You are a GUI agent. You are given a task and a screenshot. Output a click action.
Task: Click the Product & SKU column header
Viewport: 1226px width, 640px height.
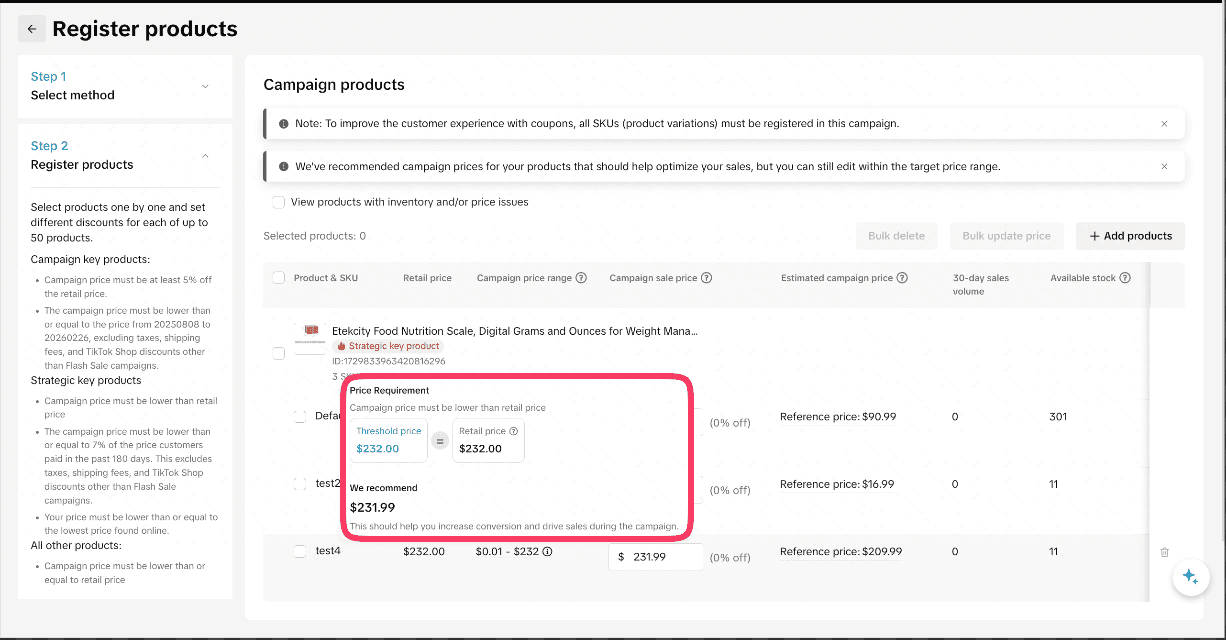pyautogui.click(x=326, y=278)
